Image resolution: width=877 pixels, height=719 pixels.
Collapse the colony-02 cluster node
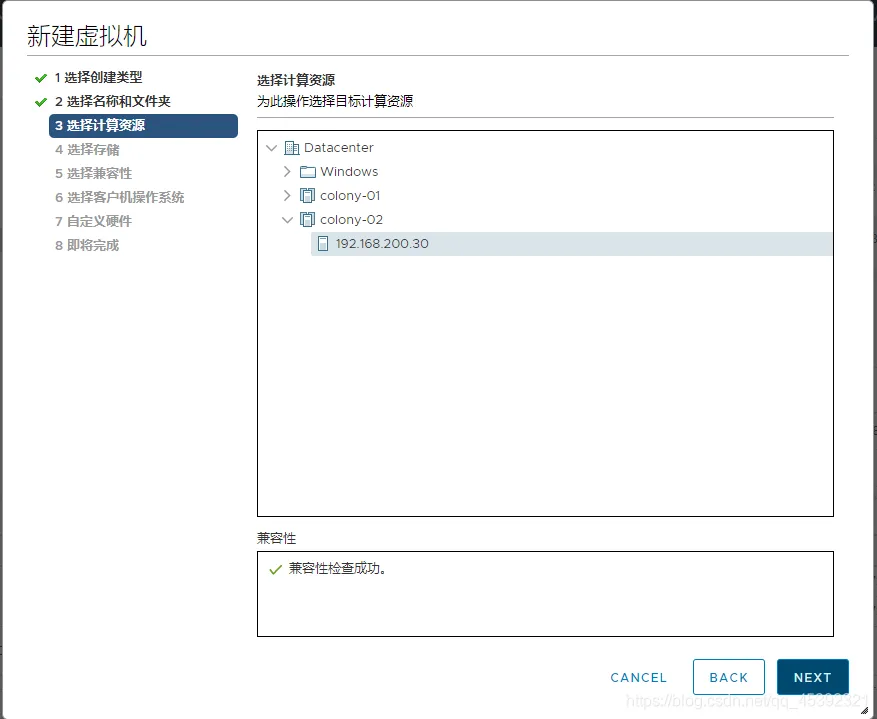(287, 220)
